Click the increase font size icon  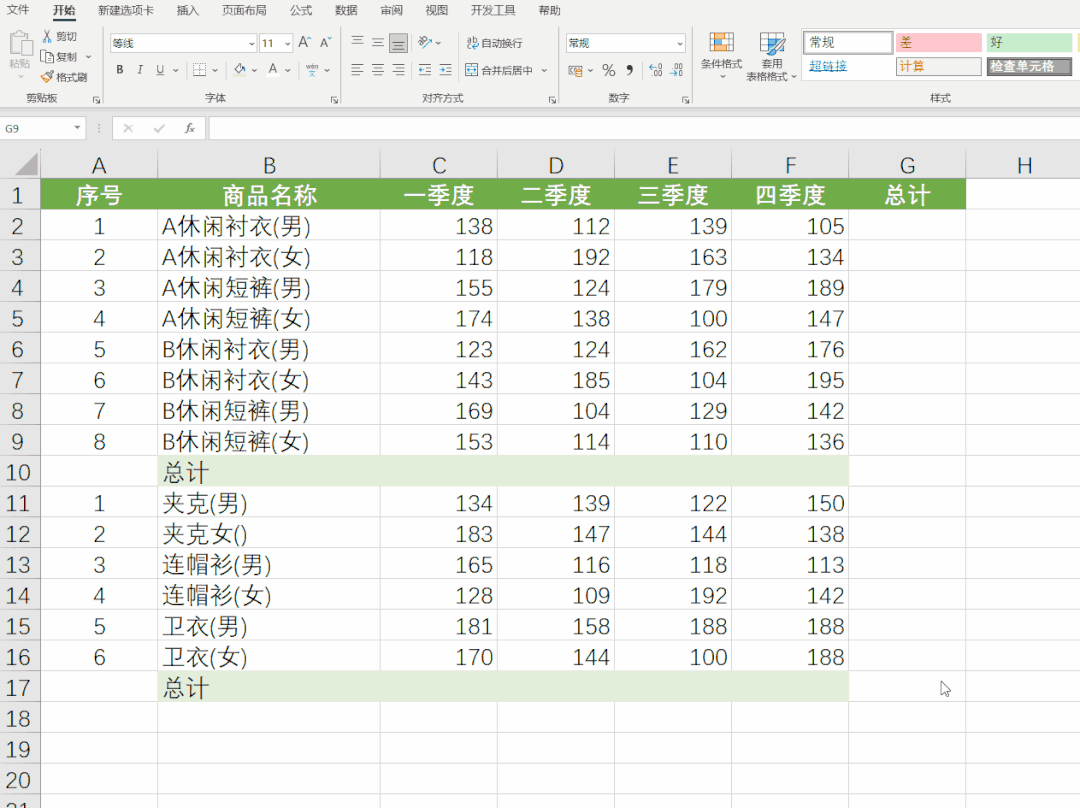(x=304, y=43)
